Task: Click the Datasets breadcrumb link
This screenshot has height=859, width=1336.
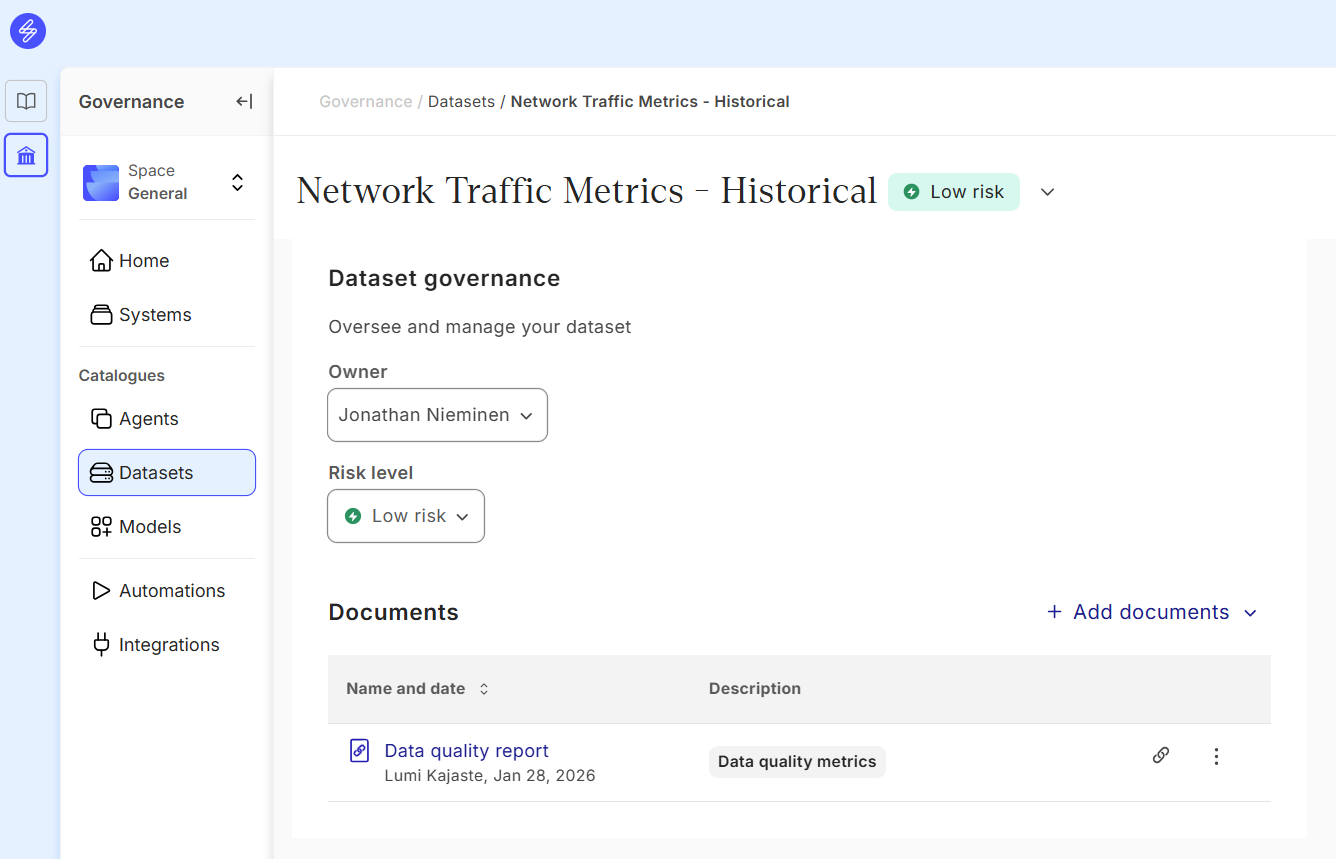Action: pos(461,101)
